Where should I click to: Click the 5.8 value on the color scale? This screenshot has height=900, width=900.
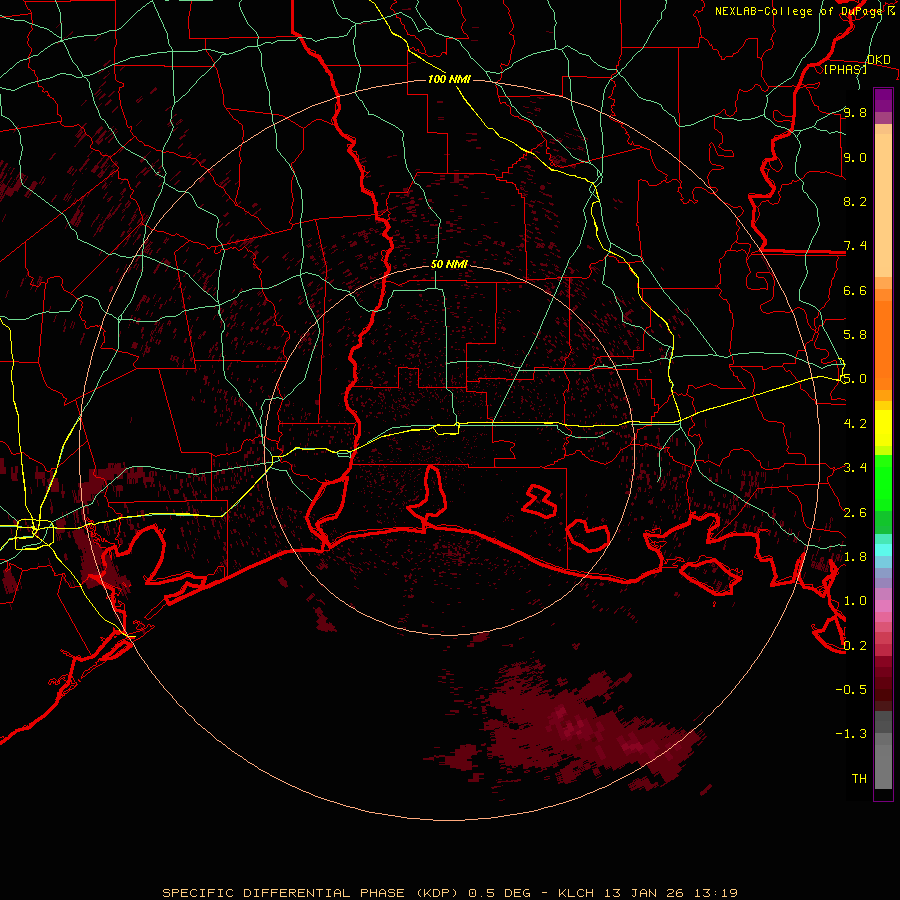coord(855,335)
